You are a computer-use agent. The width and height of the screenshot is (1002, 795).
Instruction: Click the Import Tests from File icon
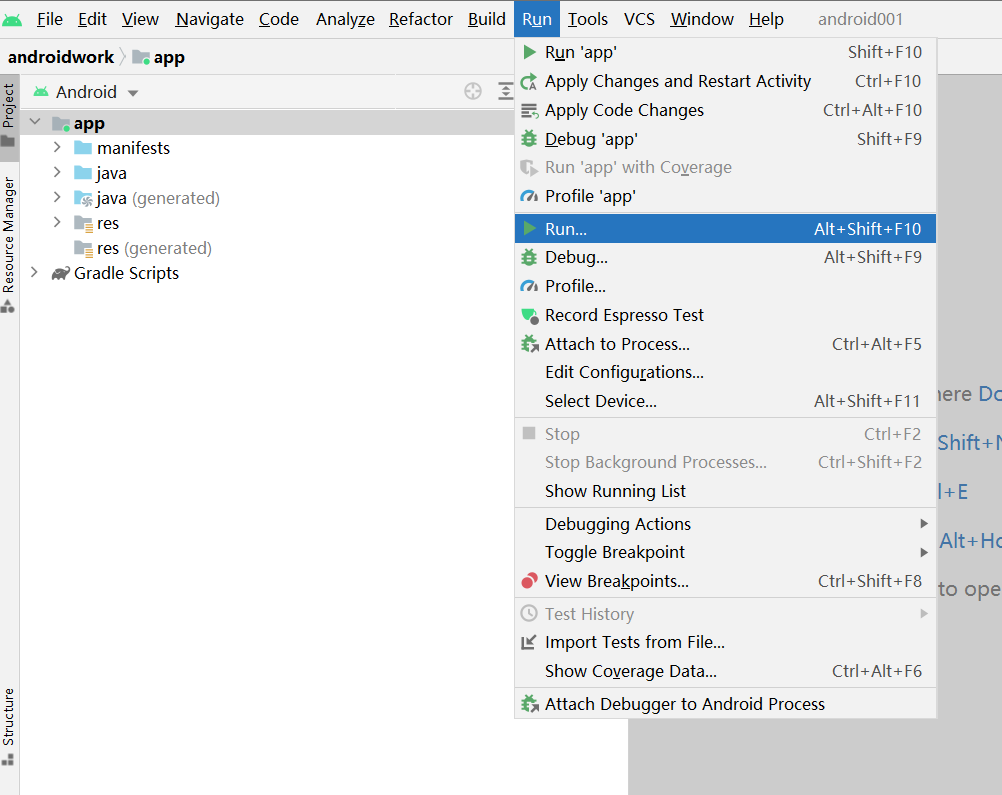pos(529,642)
